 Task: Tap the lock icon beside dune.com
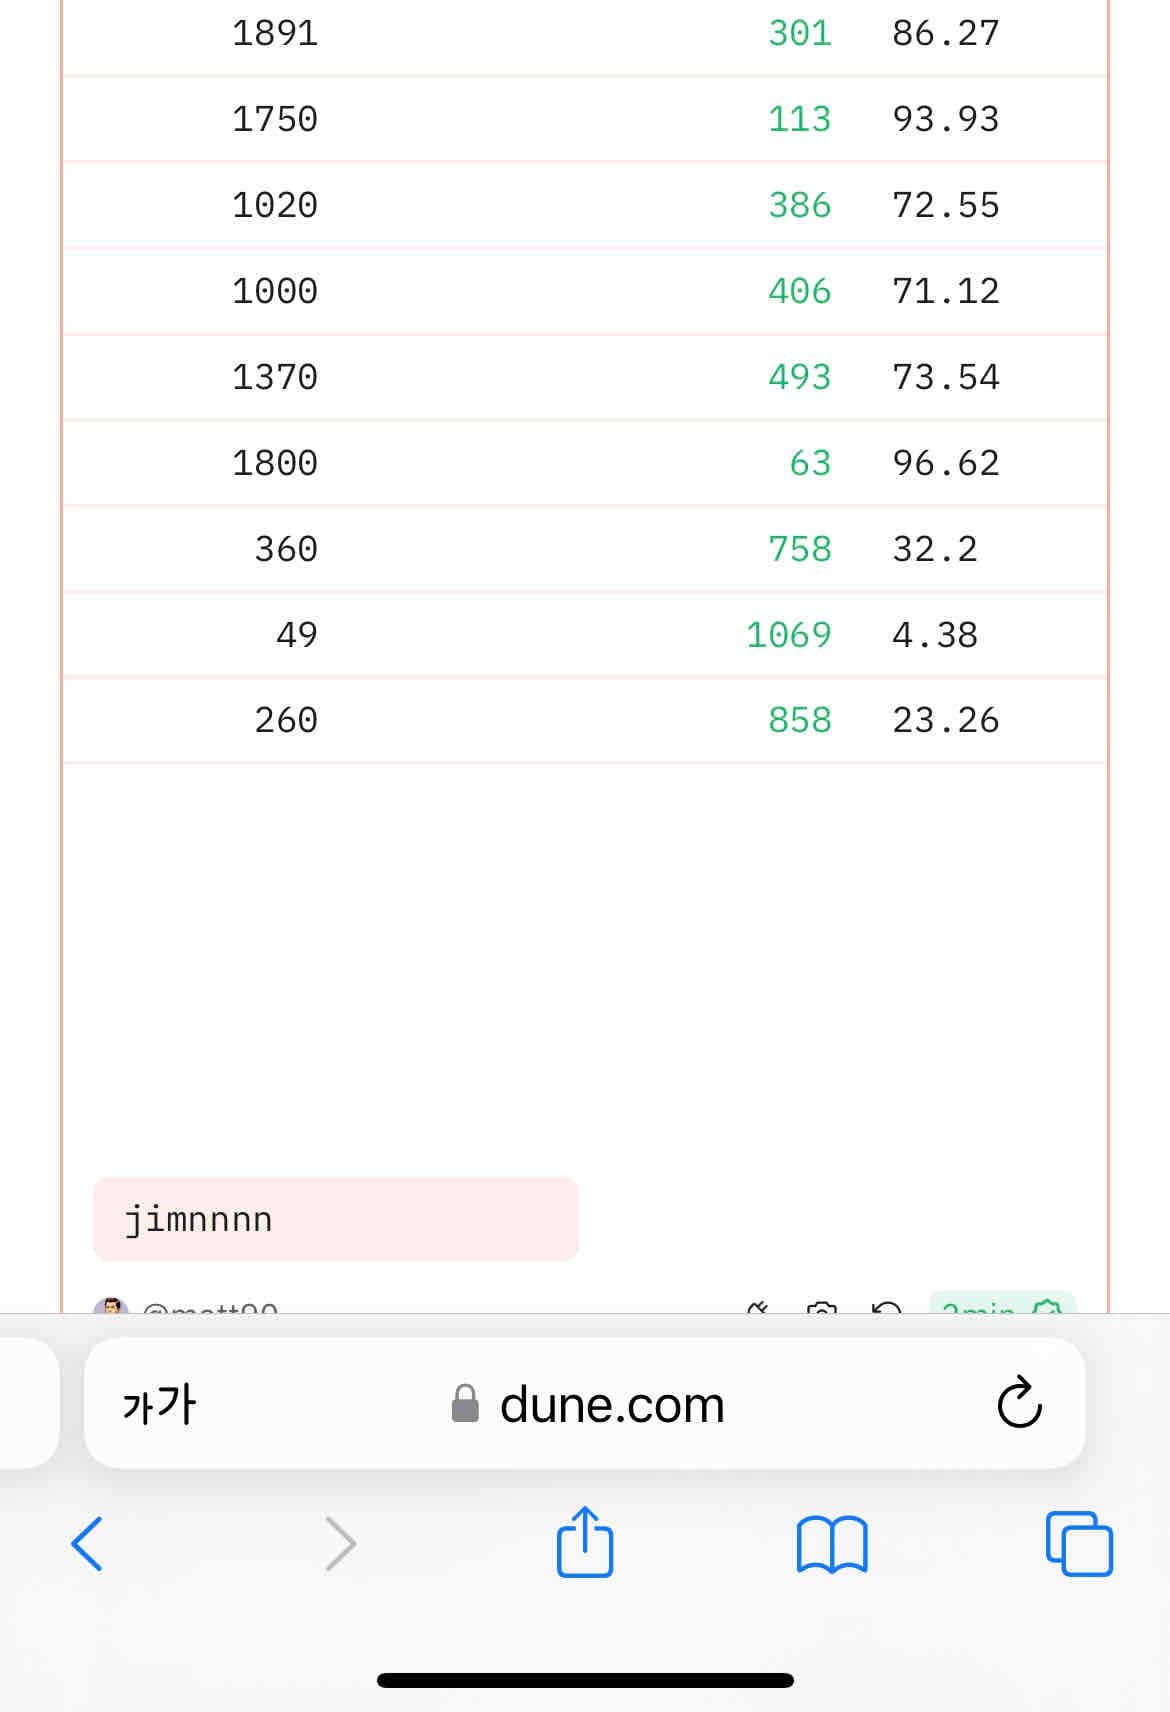[465, 1404]
